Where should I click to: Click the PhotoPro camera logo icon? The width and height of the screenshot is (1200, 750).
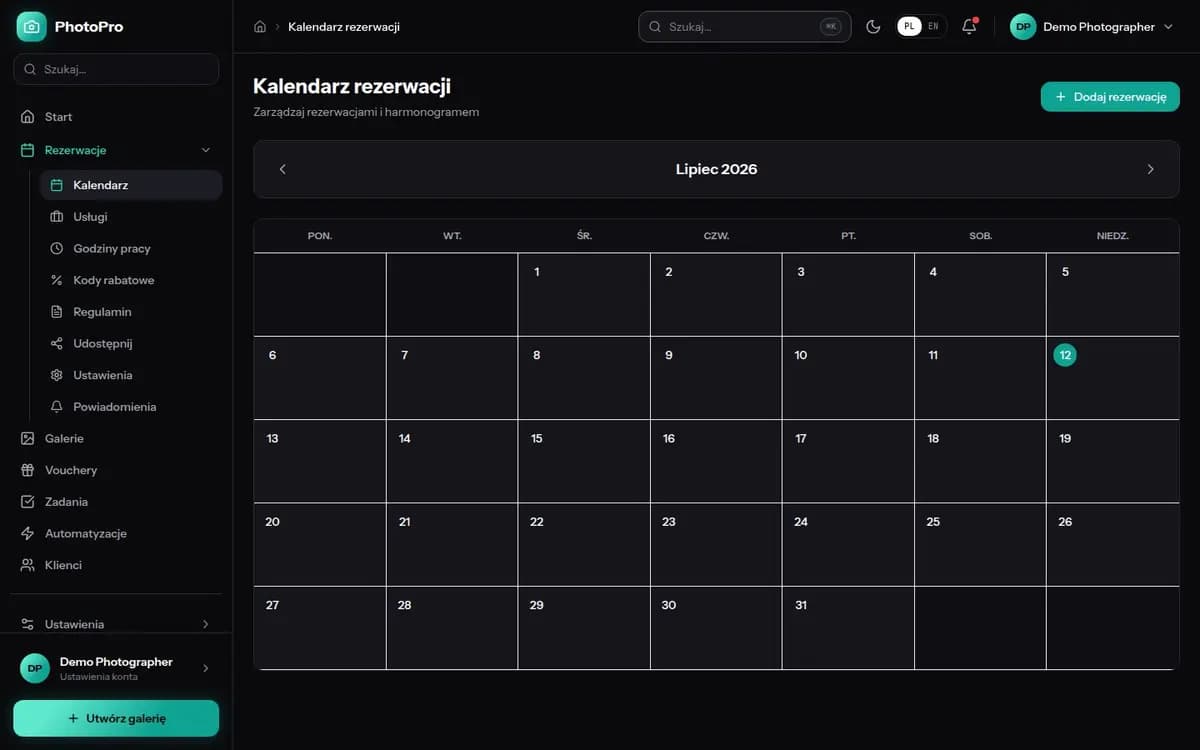[x=31, y=27]
